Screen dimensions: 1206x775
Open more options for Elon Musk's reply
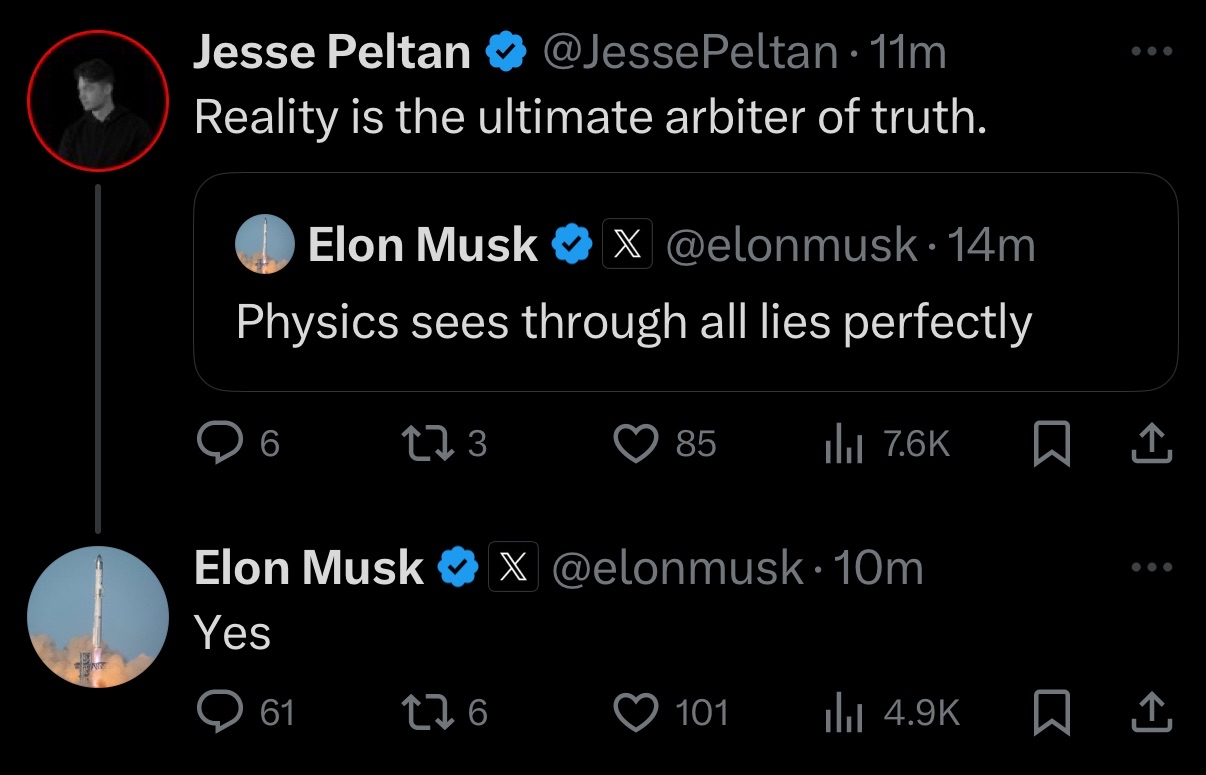[1149, 567]
